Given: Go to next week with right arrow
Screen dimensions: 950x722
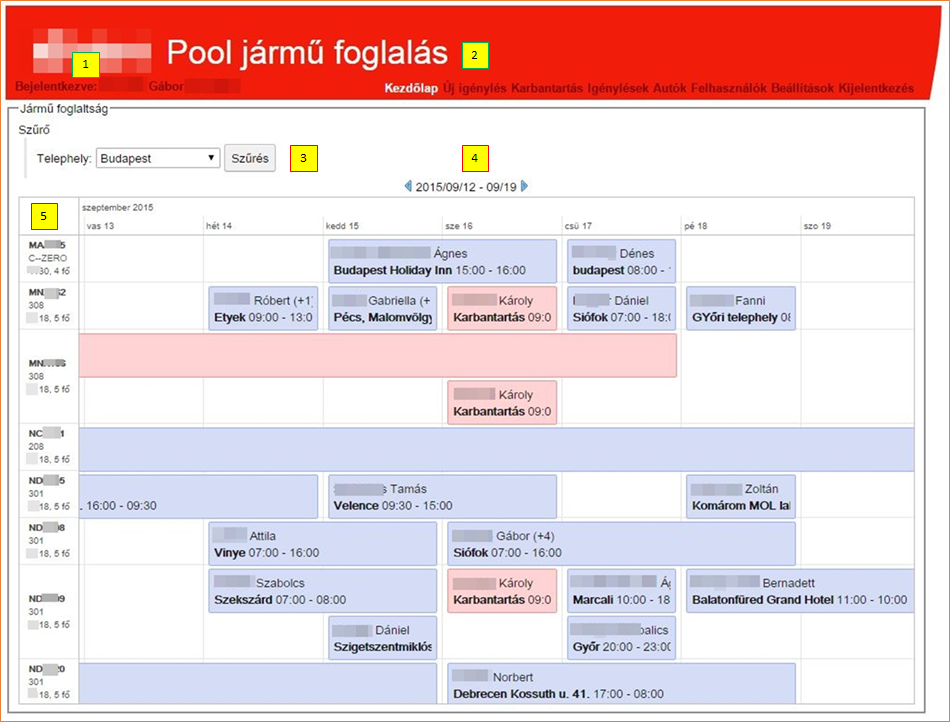Looking at the screenshot, I should [x=525, y=186].
